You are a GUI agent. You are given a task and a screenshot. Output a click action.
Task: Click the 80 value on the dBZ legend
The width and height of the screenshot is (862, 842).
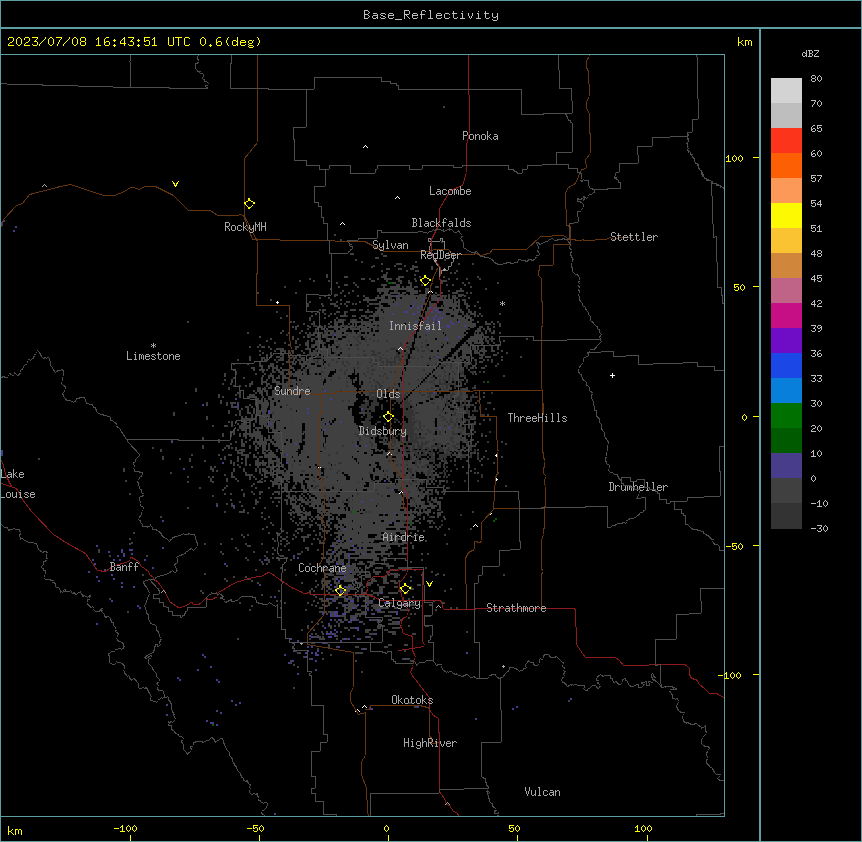(816, 79)
